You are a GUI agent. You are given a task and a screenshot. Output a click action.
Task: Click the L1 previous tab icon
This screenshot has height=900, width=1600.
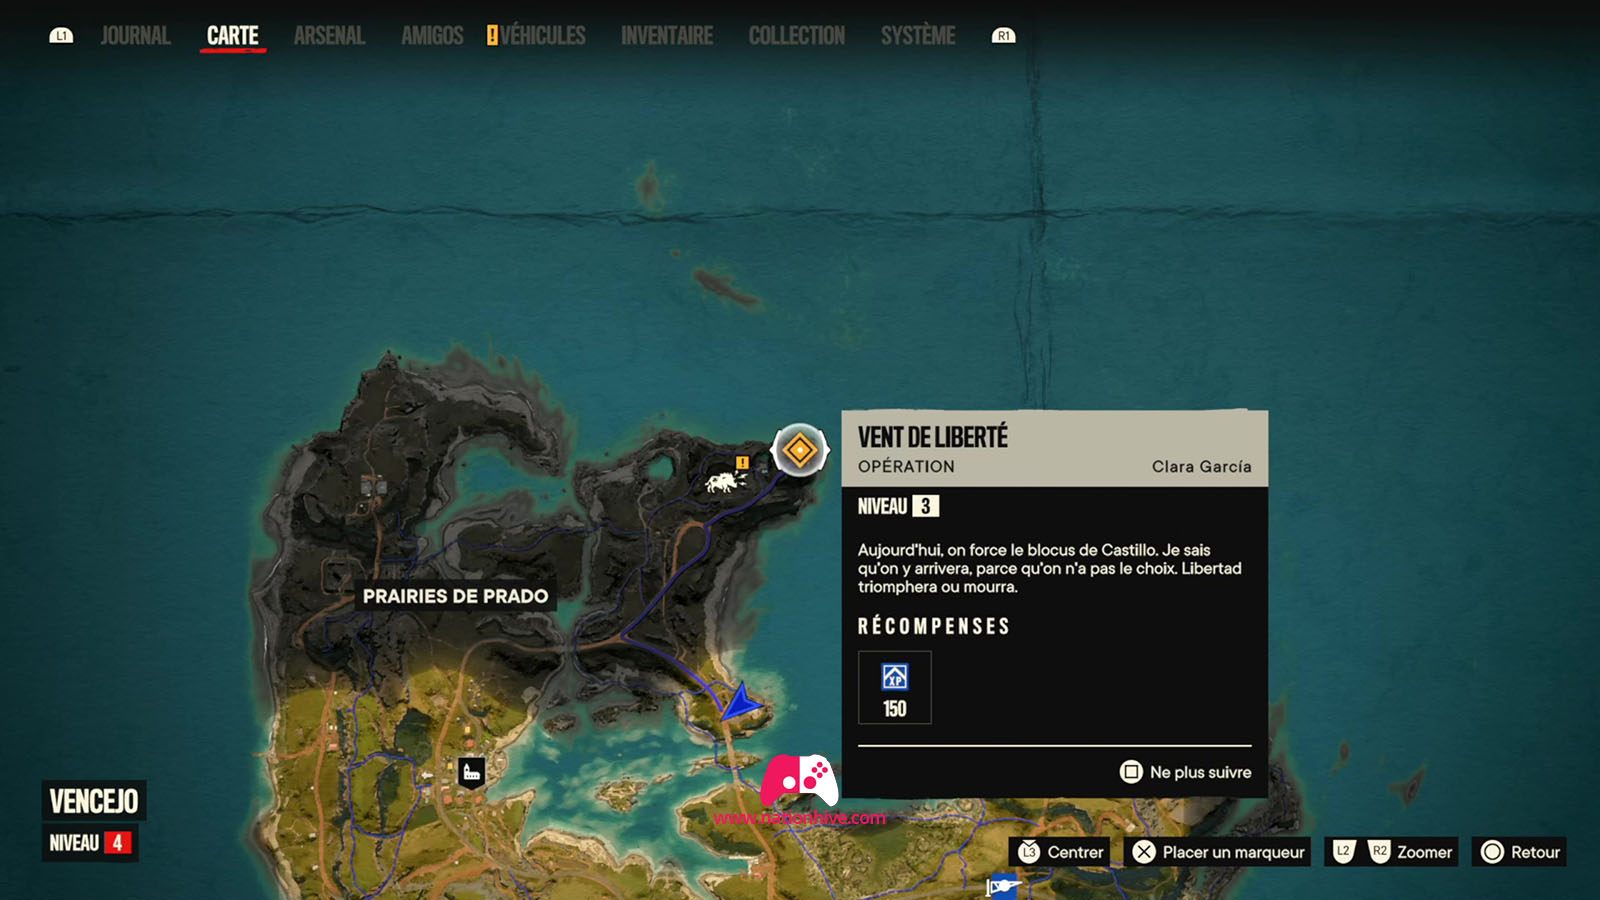pyautogui.click(x=61, y=36)
